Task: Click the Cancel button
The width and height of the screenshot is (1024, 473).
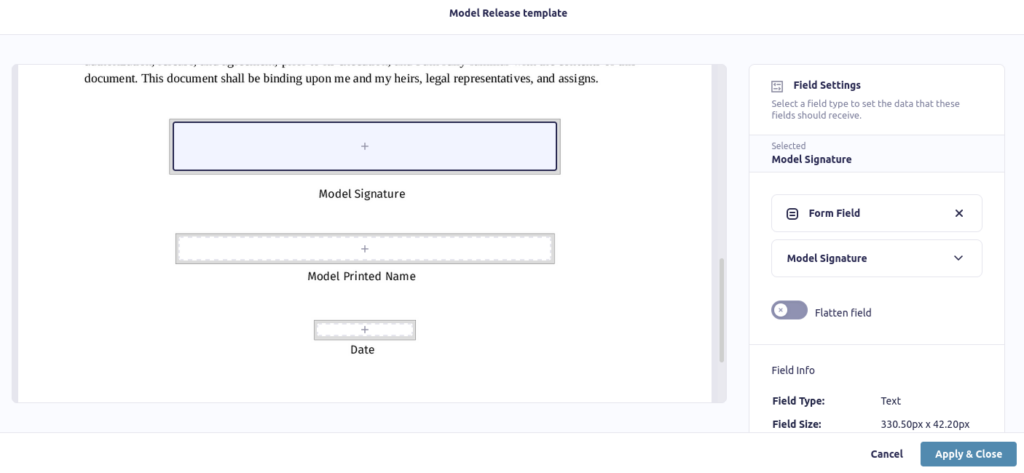Action: (x=887, y=454)
